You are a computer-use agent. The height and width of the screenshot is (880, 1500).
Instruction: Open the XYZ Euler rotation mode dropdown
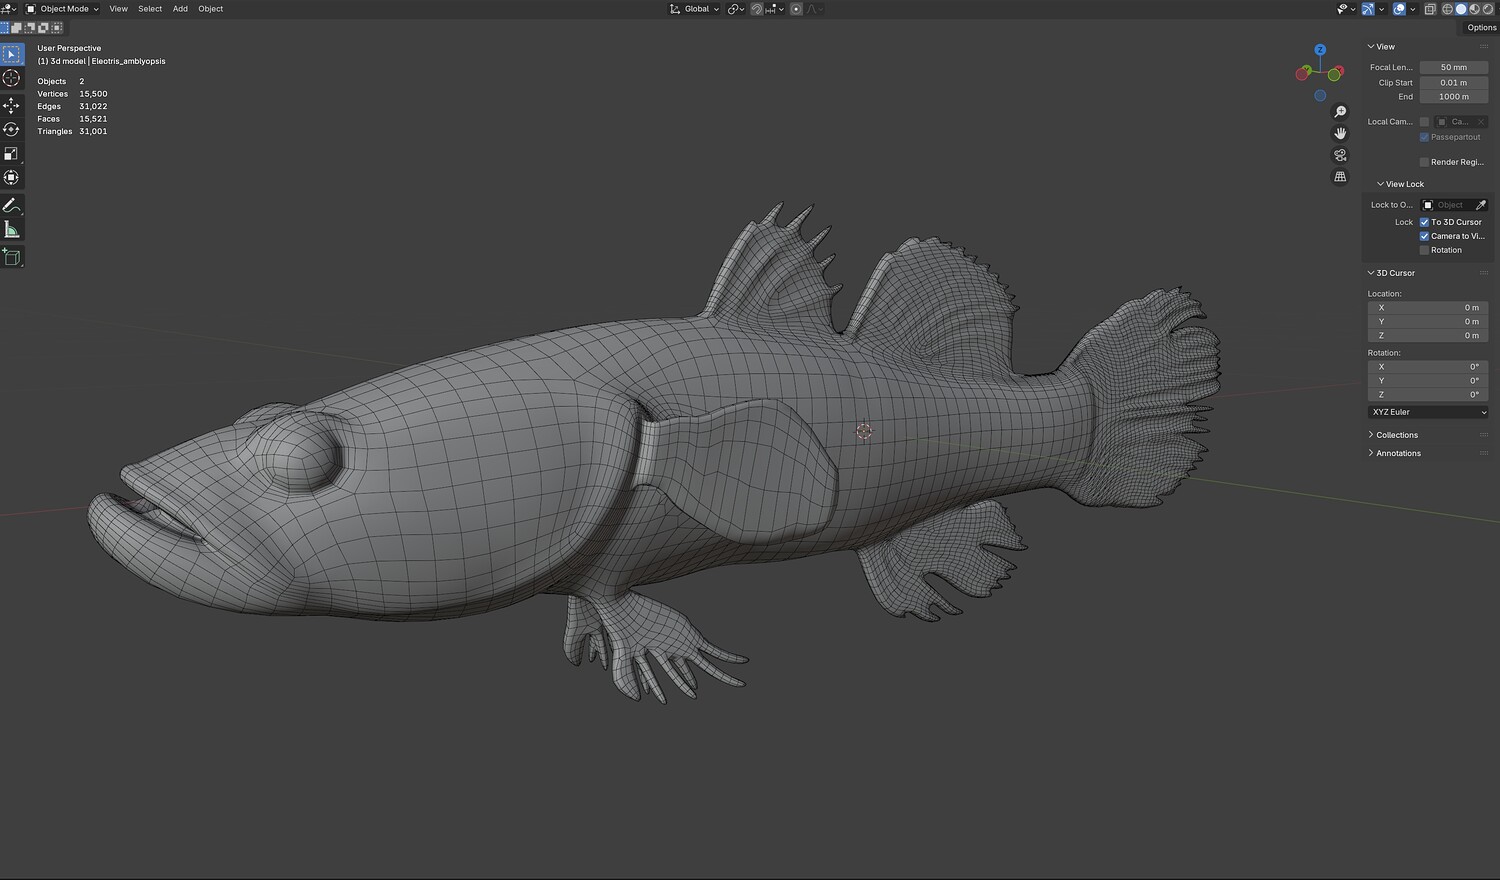coord(1428,412)
